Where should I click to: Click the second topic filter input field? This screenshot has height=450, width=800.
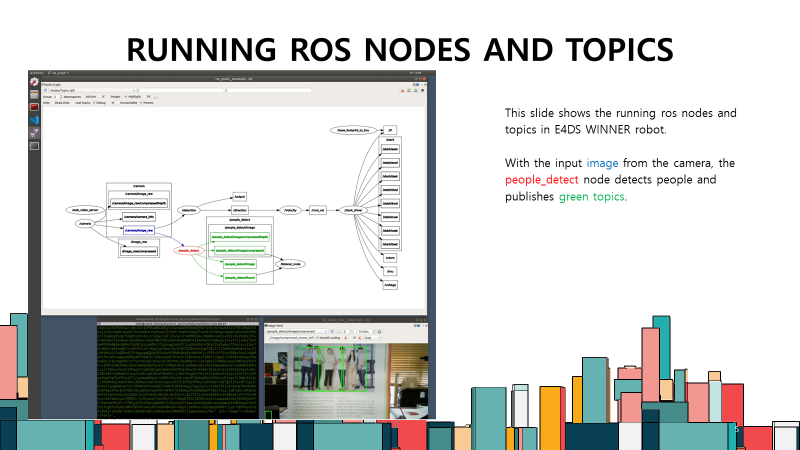268,90
